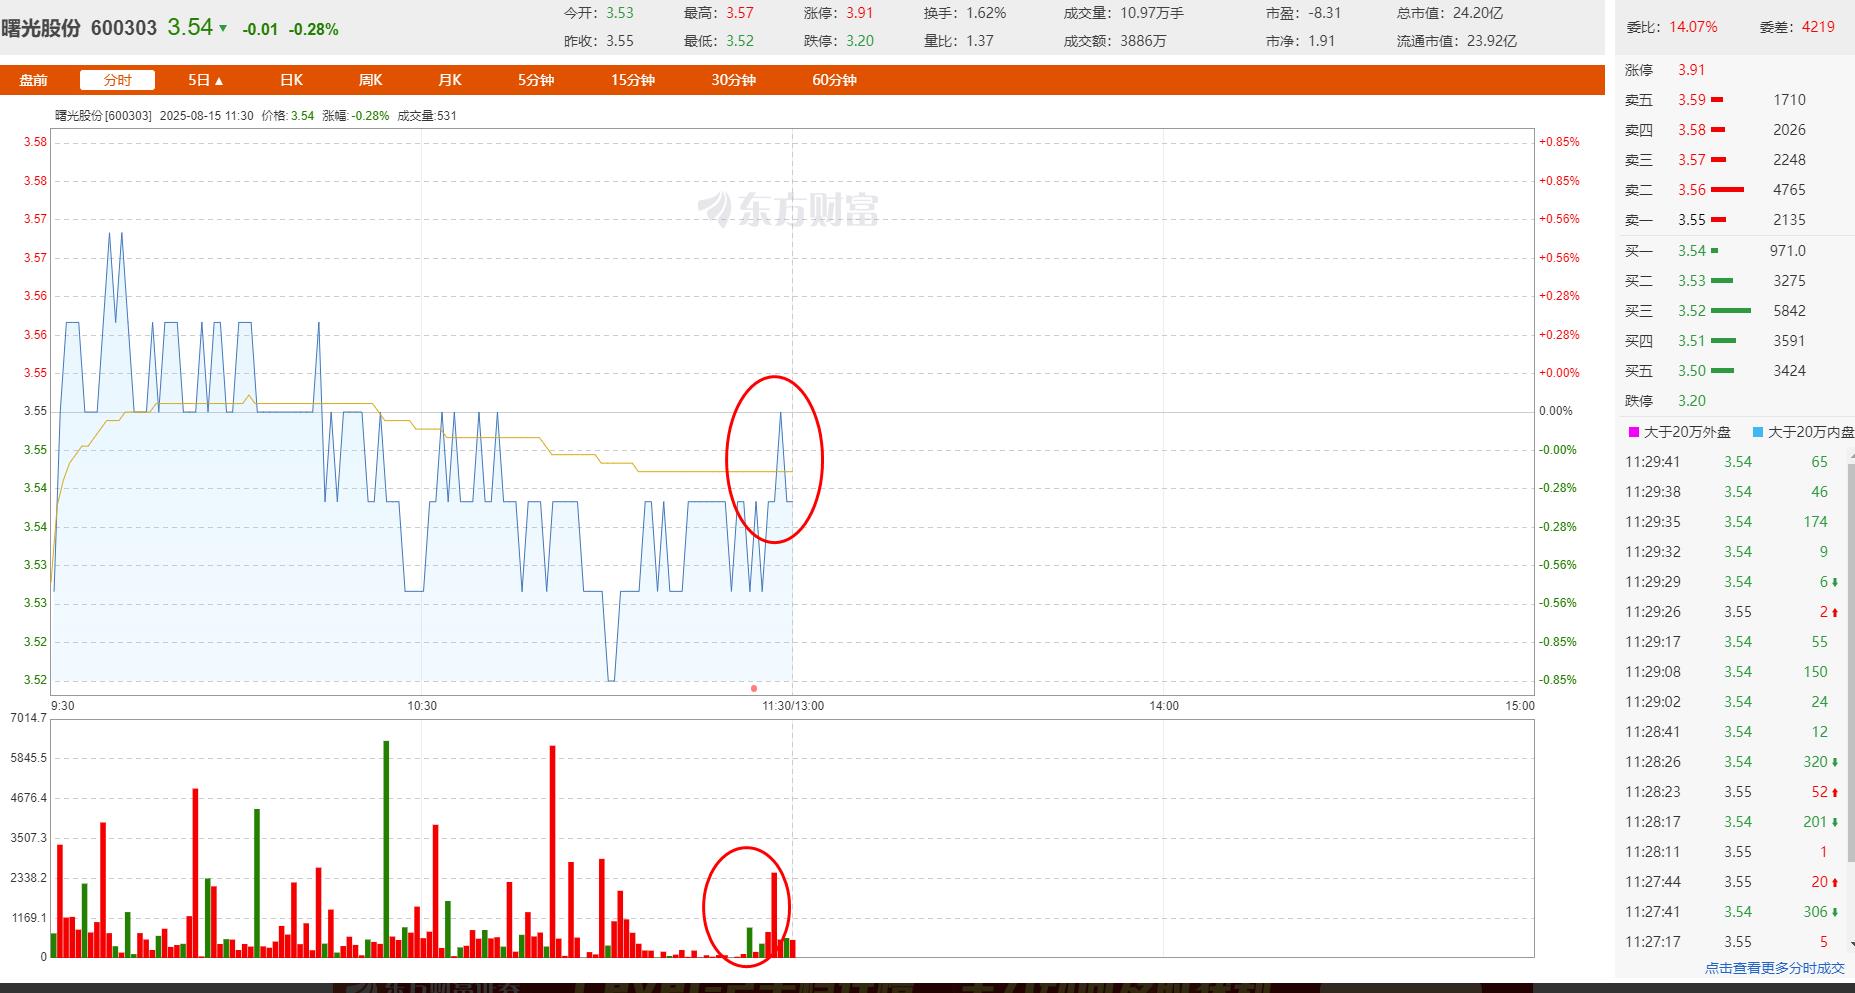Click the 11:30/13:00 time axis label
The height and width of the screenshot is (993, 1855).
pos(793,706)
